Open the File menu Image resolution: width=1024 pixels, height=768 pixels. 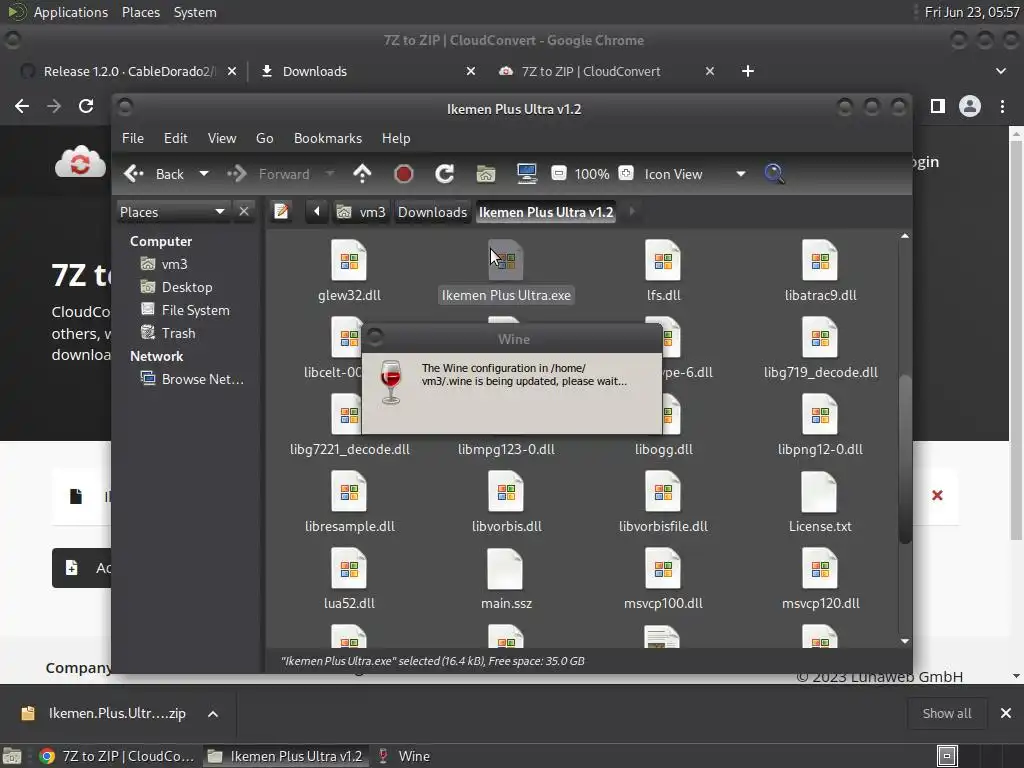pos(133,138)
